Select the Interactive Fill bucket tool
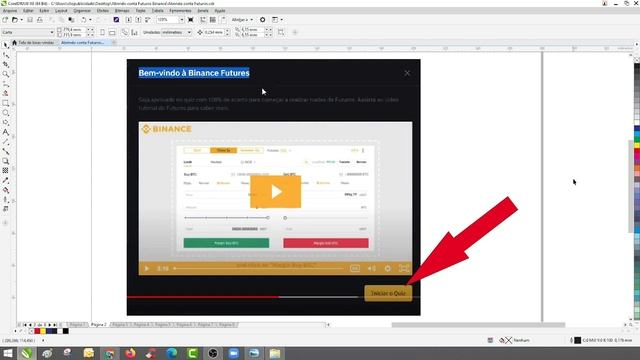This screenshot has width=640, height=360. [x=6, y=190]
